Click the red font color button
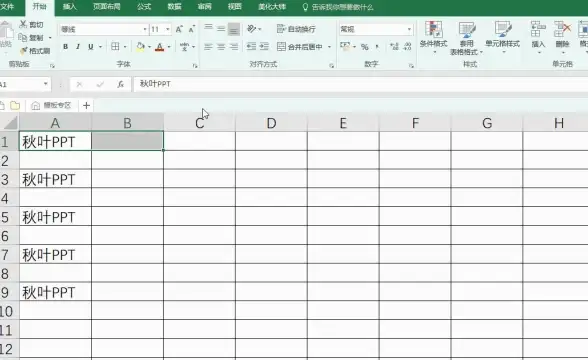The width and height of the screenshot is (588, 360). pos(159,47)
